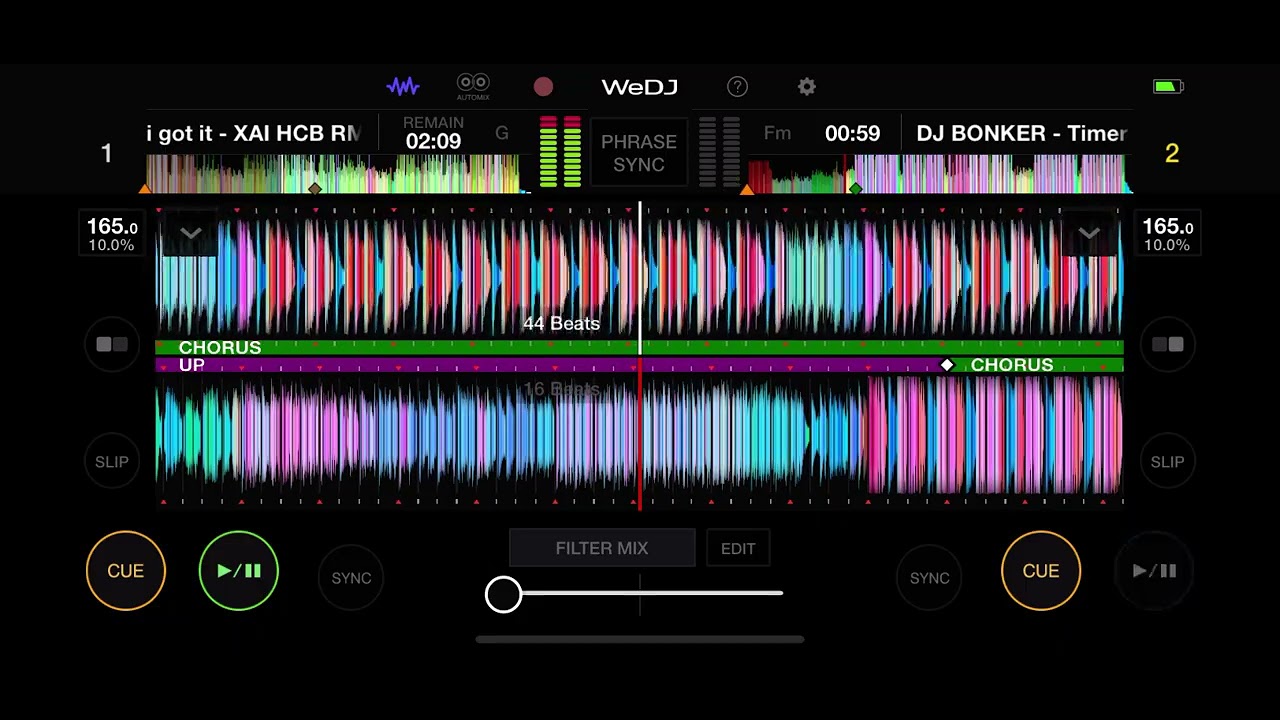Toggle deck 2 layout switch icon
The width and height of the screenshot is (1280, 720).
click(x=1167, y=344)
